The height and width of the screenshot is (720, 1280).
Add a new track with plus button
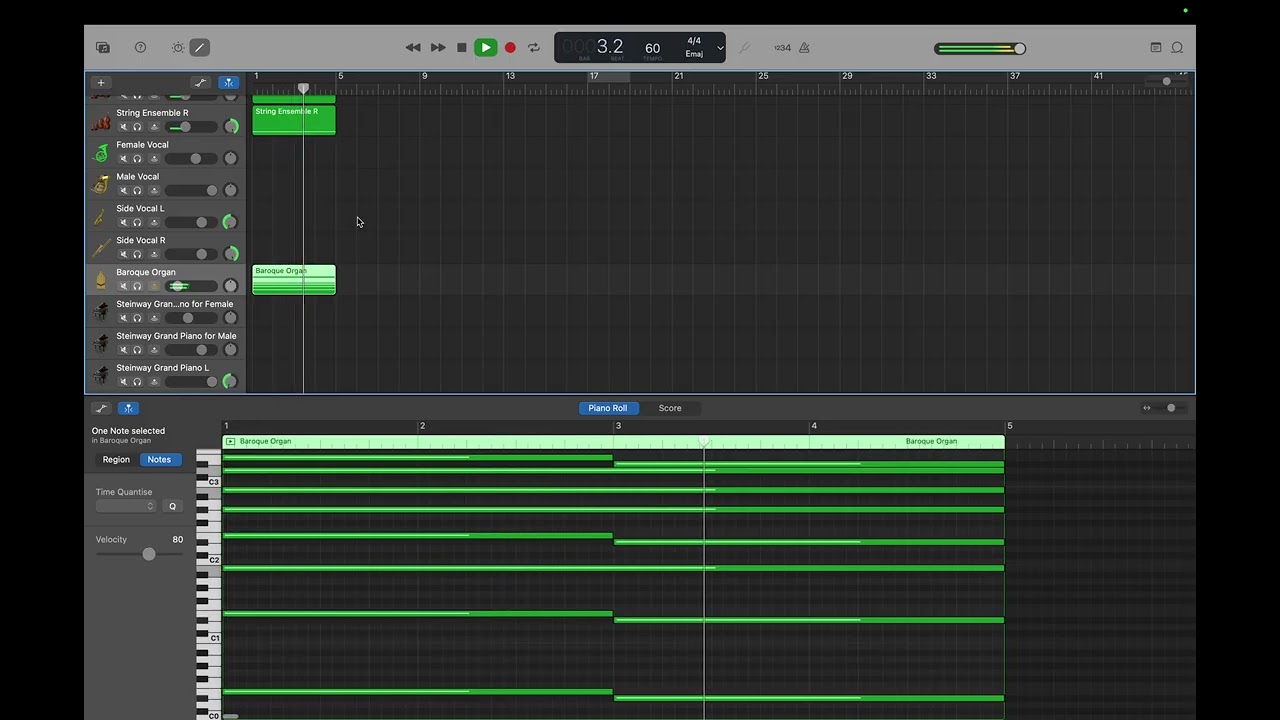(100, 83)
